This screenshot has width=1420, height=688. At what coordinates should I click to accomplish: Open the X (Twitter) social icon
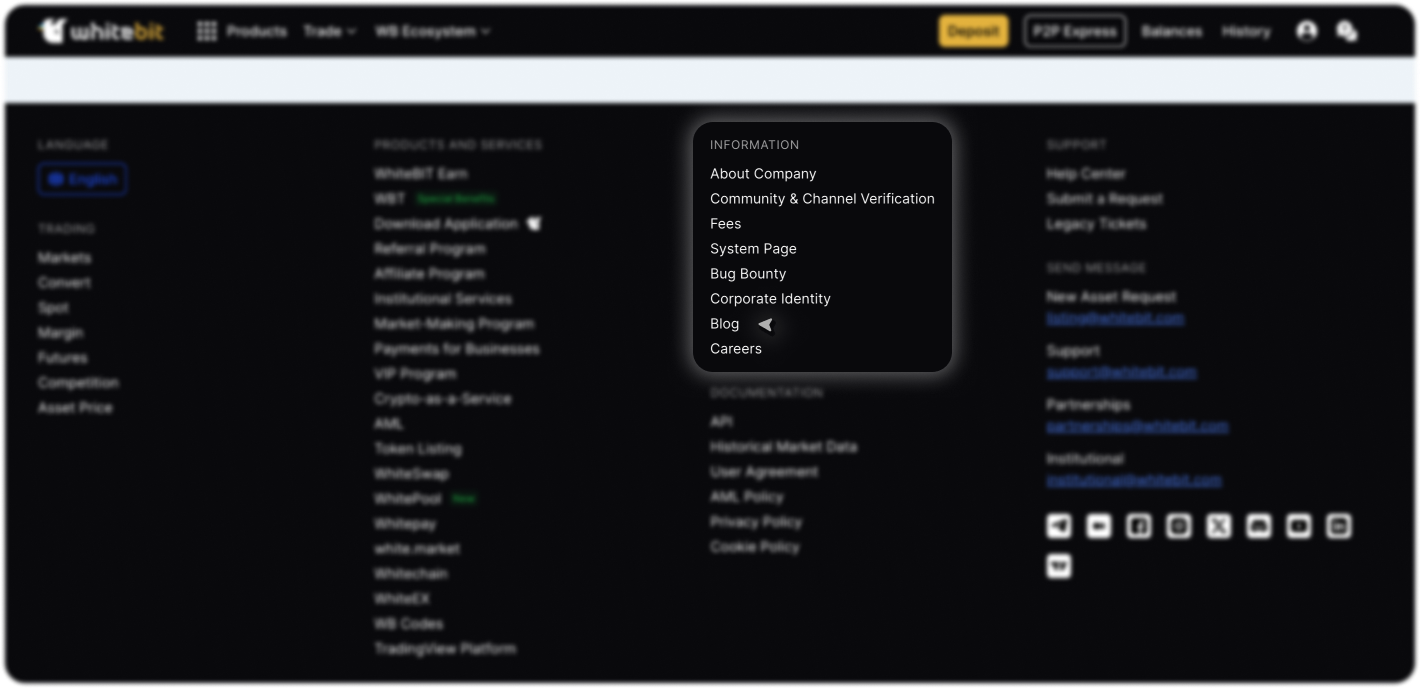[1219, 526]
